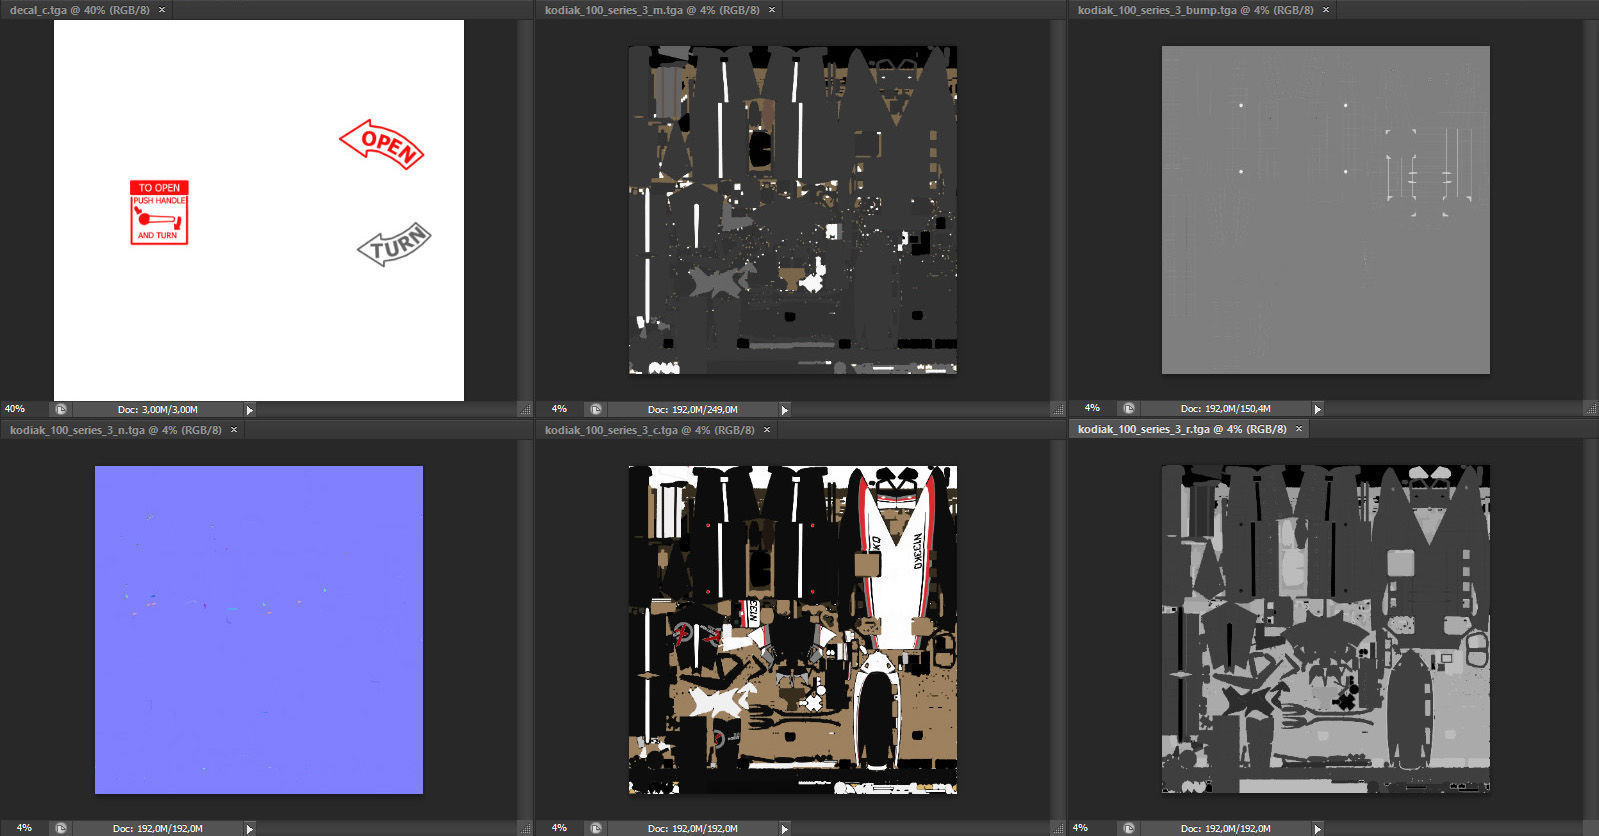Click the 4% zoom field in the _r.tga window
The image size is (1599, 836).
1080,828
